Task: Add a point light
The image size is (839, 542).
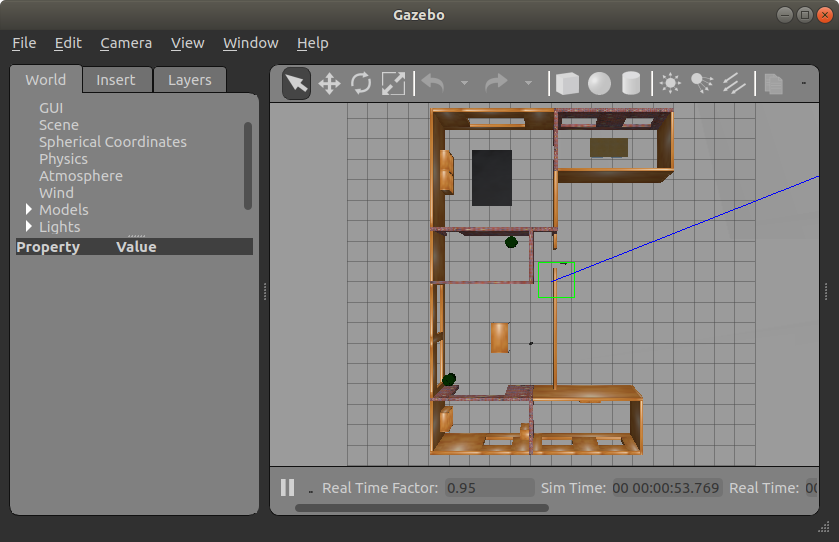Action: coord(670,83)
